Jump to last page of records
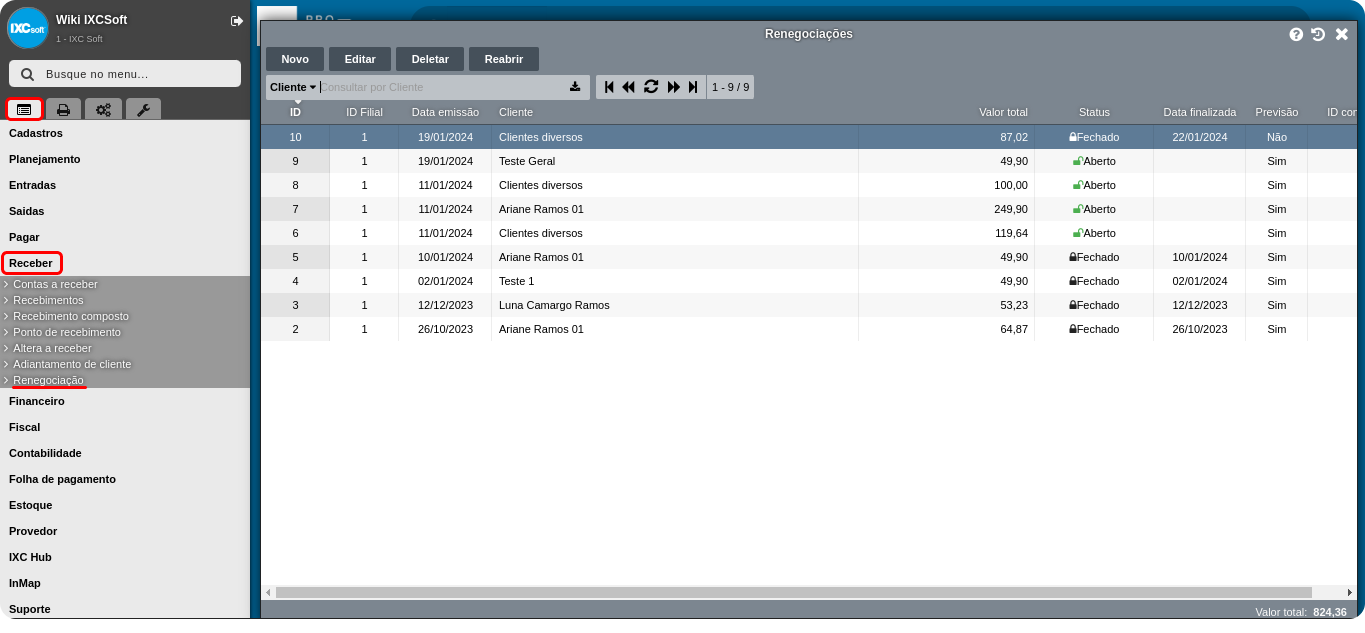 [x=693, y=87]
